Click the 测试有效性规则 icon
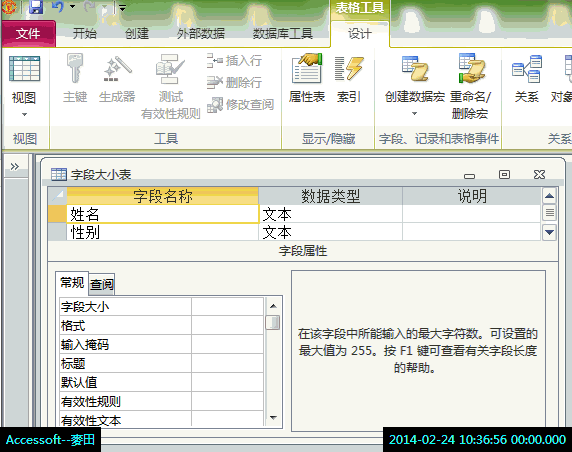 170,69
